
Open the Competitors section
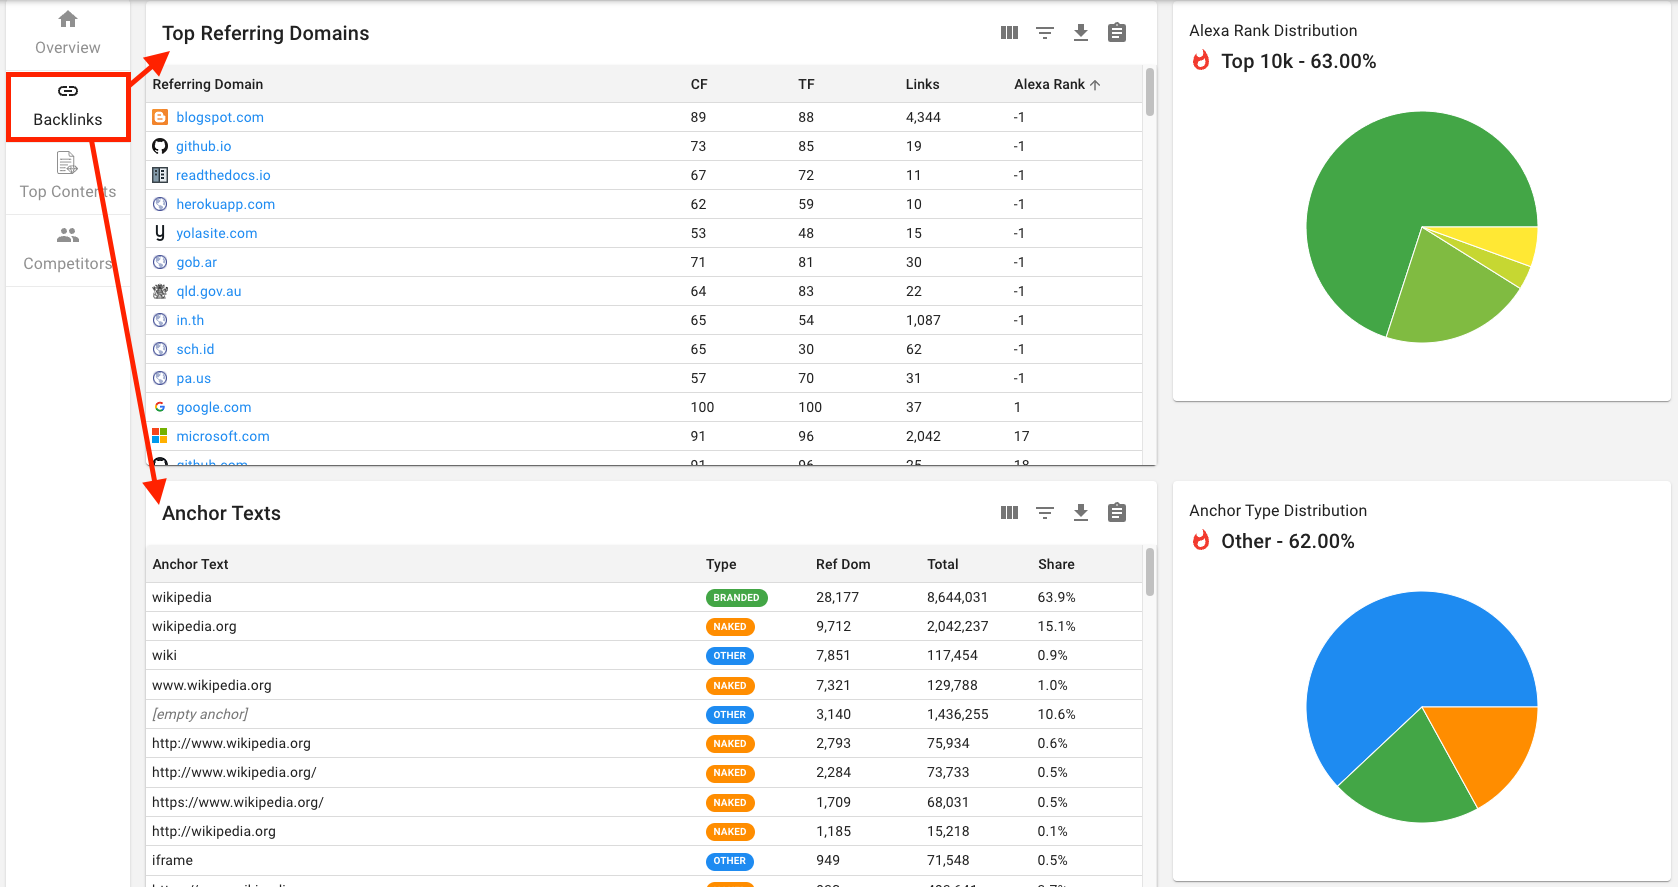coord(68,249)
